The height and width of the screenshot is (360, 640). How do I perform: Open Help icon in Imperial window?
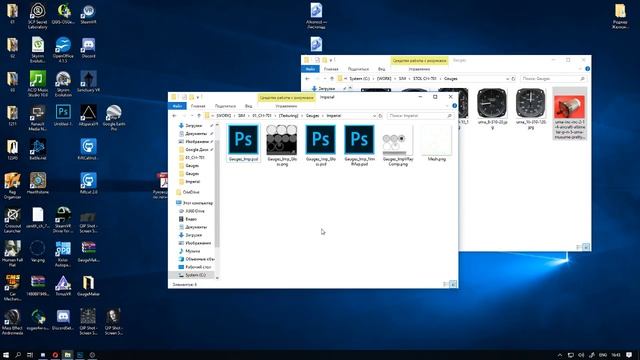coord(454,106)
